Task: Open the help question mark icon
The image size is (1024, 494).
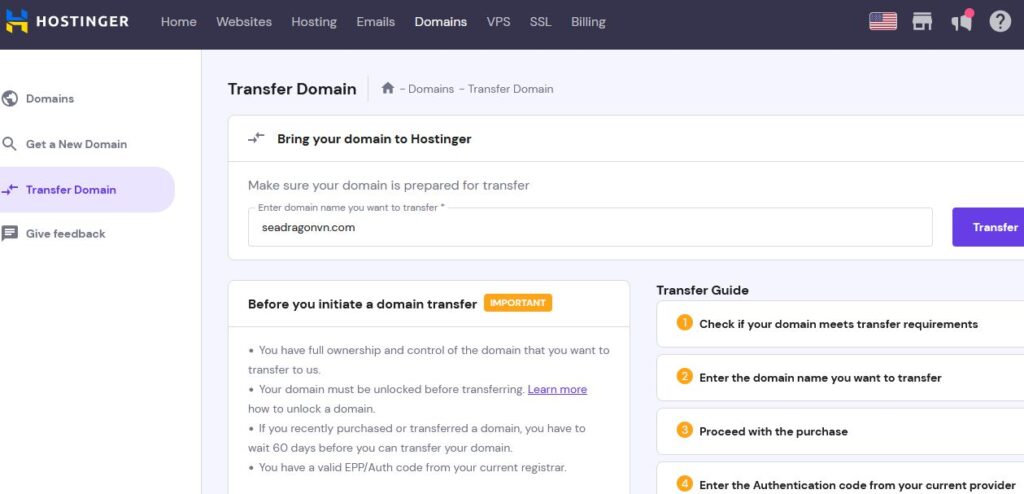Action: [x=1000, y=21]
